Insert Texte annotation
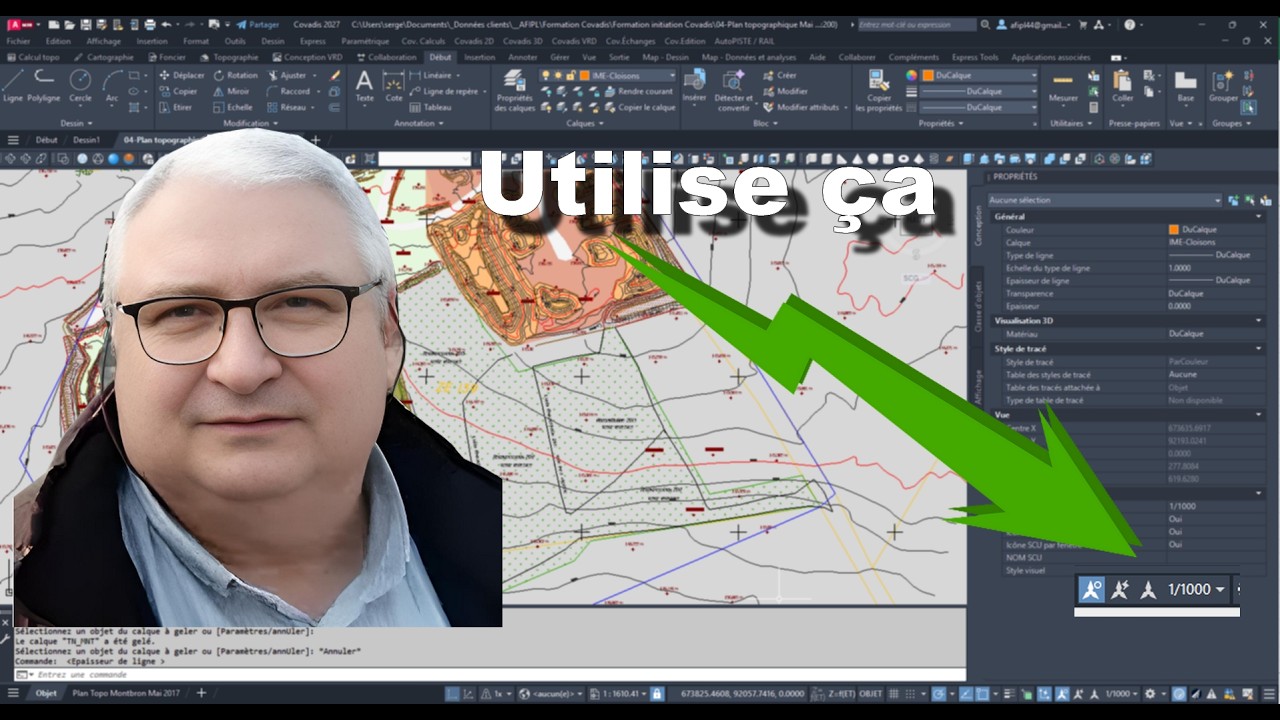The image size is (1280, 720). tap(364, 87)
